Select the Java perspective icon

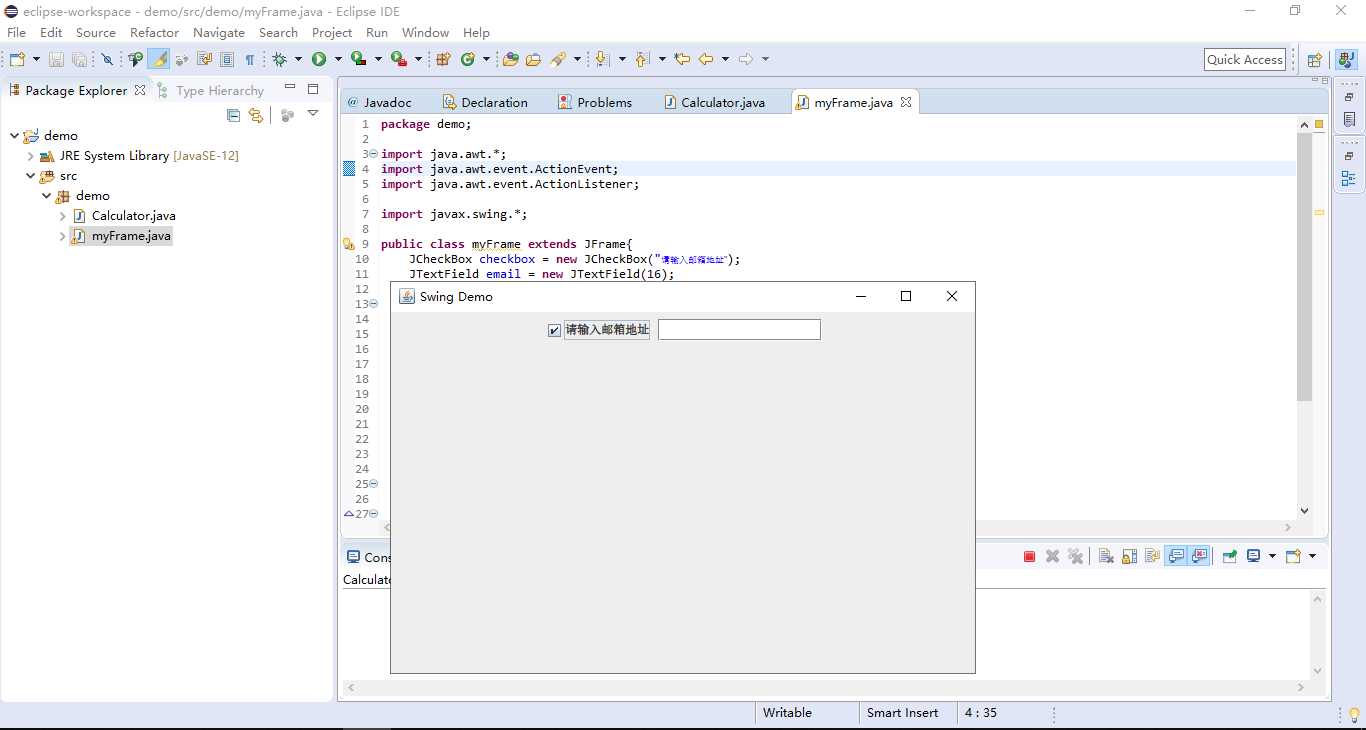point(1345,59)
